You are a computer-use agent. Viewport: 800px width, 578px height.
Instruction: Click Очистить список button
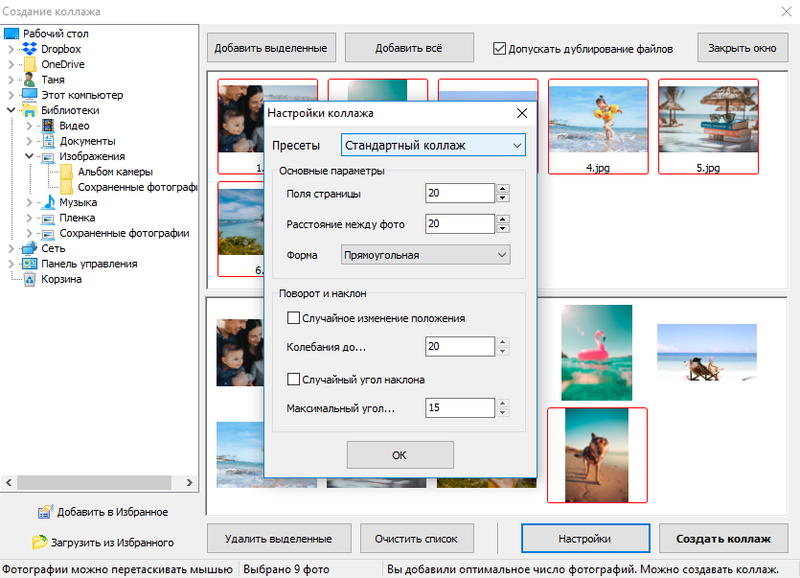point(416,538)
